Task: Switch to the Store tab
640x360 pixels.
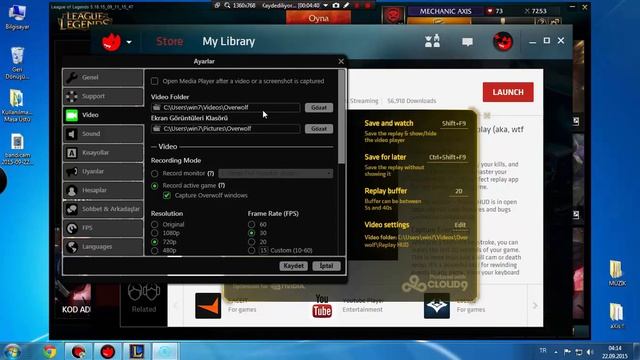Action: [x=169, y=41]
